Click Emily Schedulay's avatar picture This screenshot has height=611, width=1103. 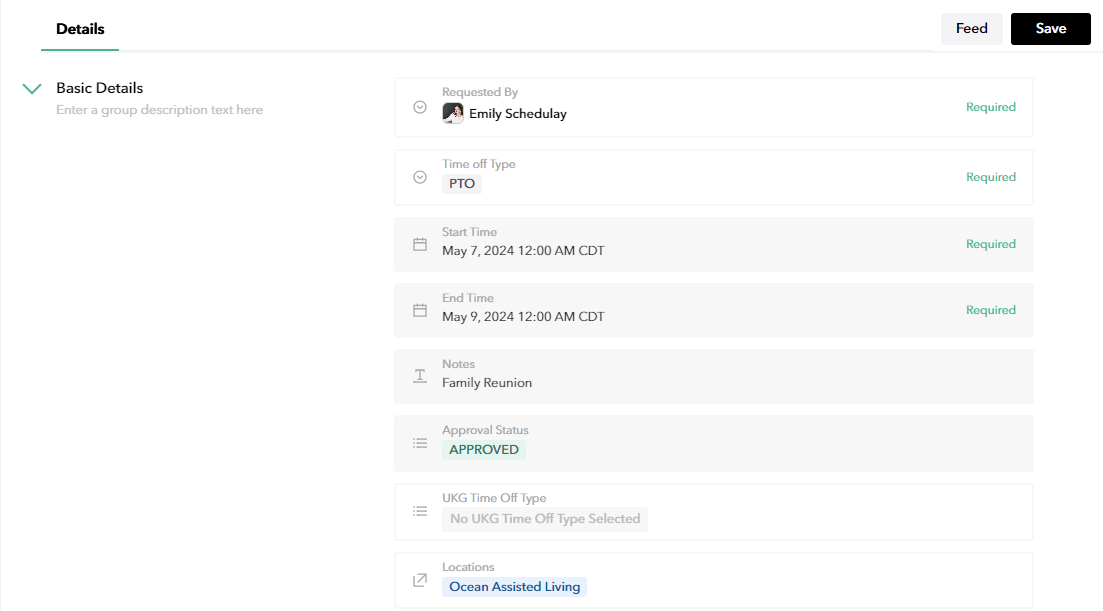[453, 113]
